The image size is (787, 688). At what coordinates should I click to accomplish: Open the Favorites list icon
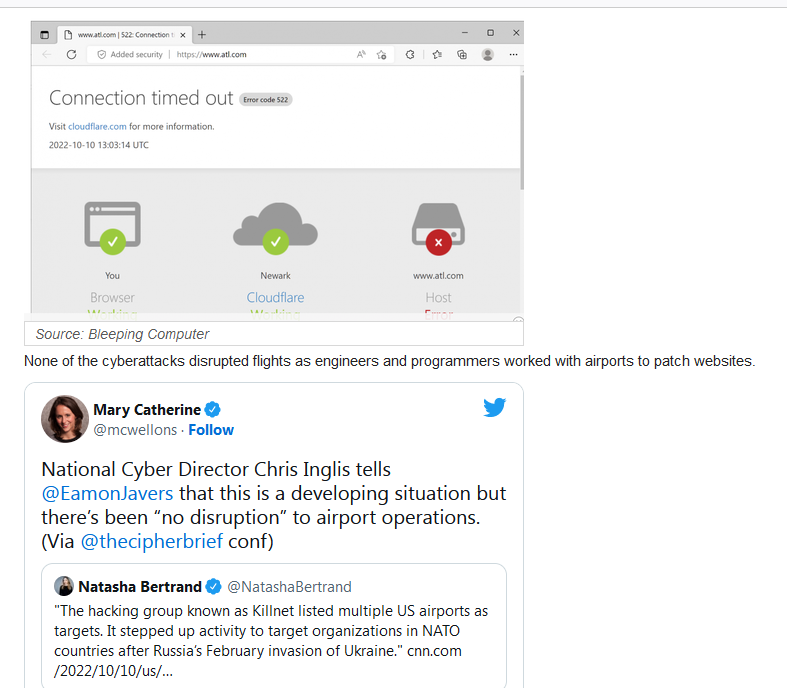(x=437, y=54)
